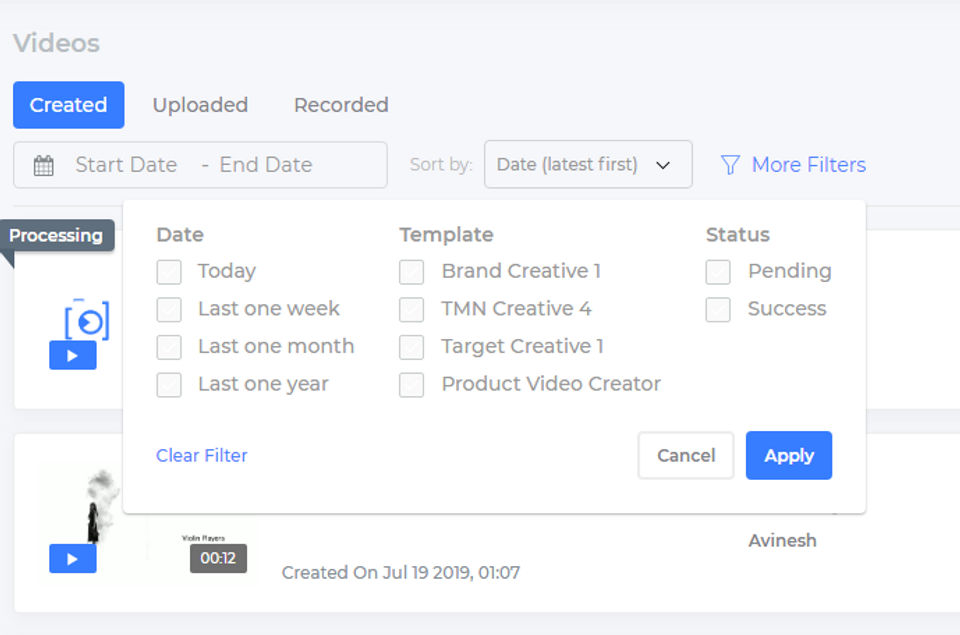
Task: Filter by Success status
Action: click(718, 309)
